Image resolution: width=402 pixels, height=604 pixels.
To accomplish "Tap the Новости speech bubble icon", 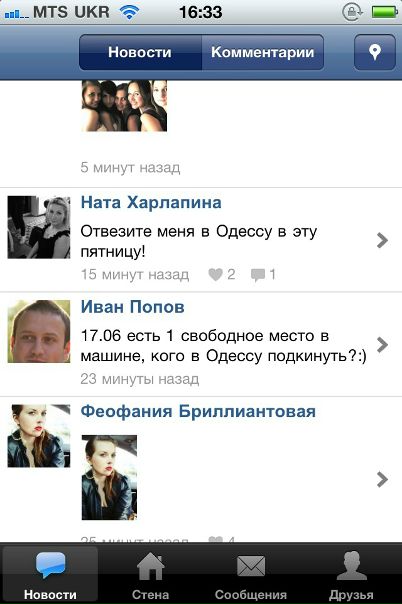I will coord(50,565).
